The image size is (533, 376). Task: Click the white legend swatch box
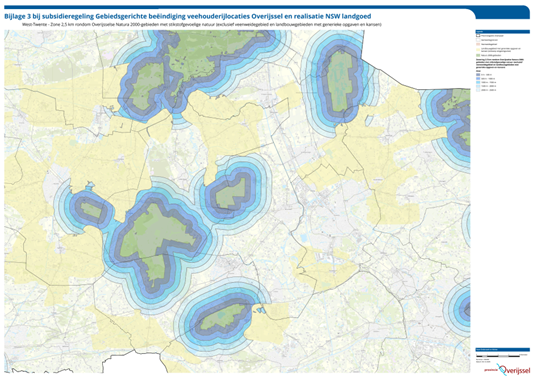click(478, 40)
